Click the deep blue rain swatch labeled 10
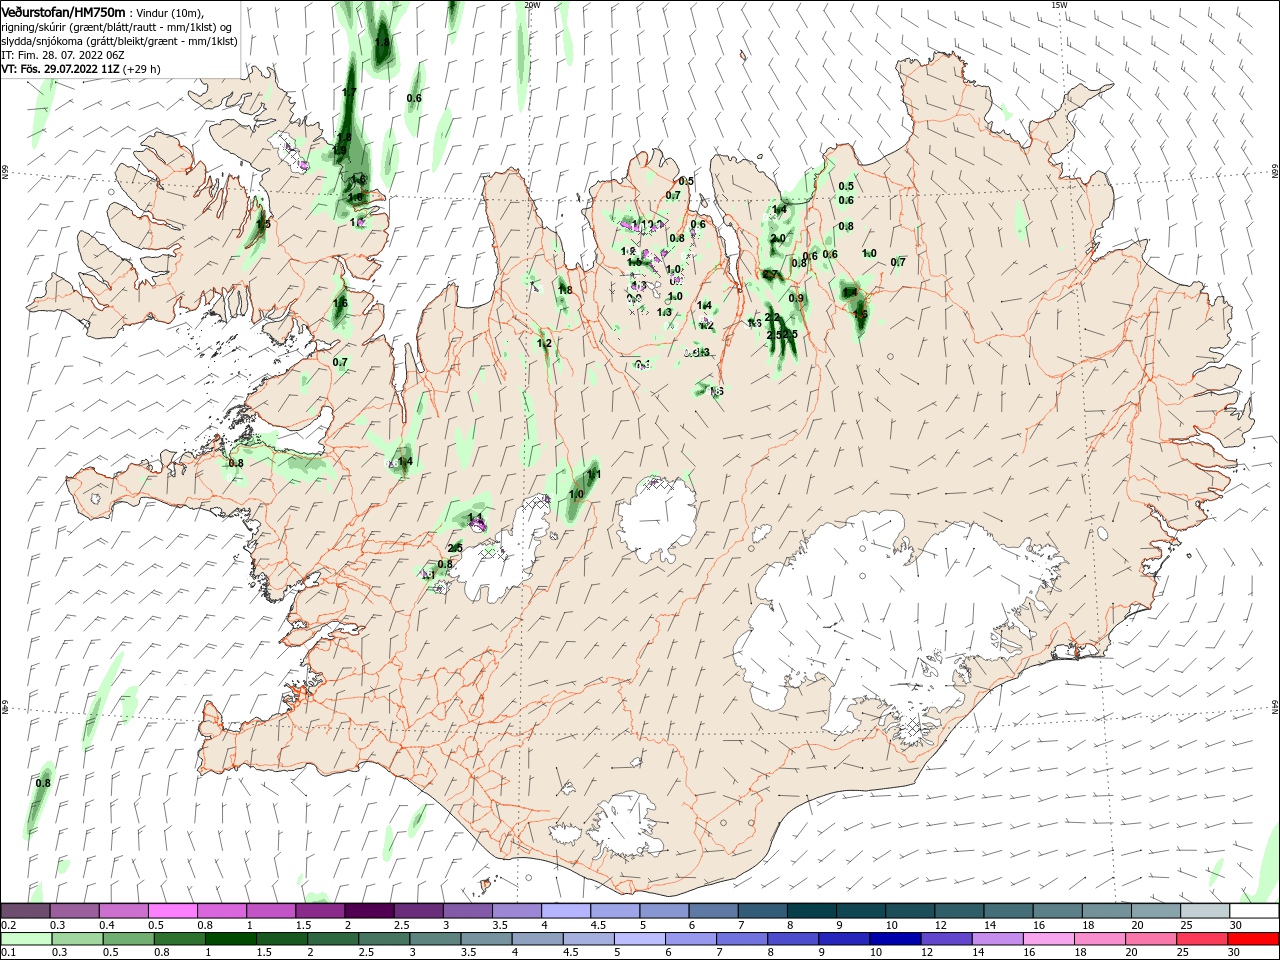Viewport: 1280px width, 960px height. [x=894, y=939]
